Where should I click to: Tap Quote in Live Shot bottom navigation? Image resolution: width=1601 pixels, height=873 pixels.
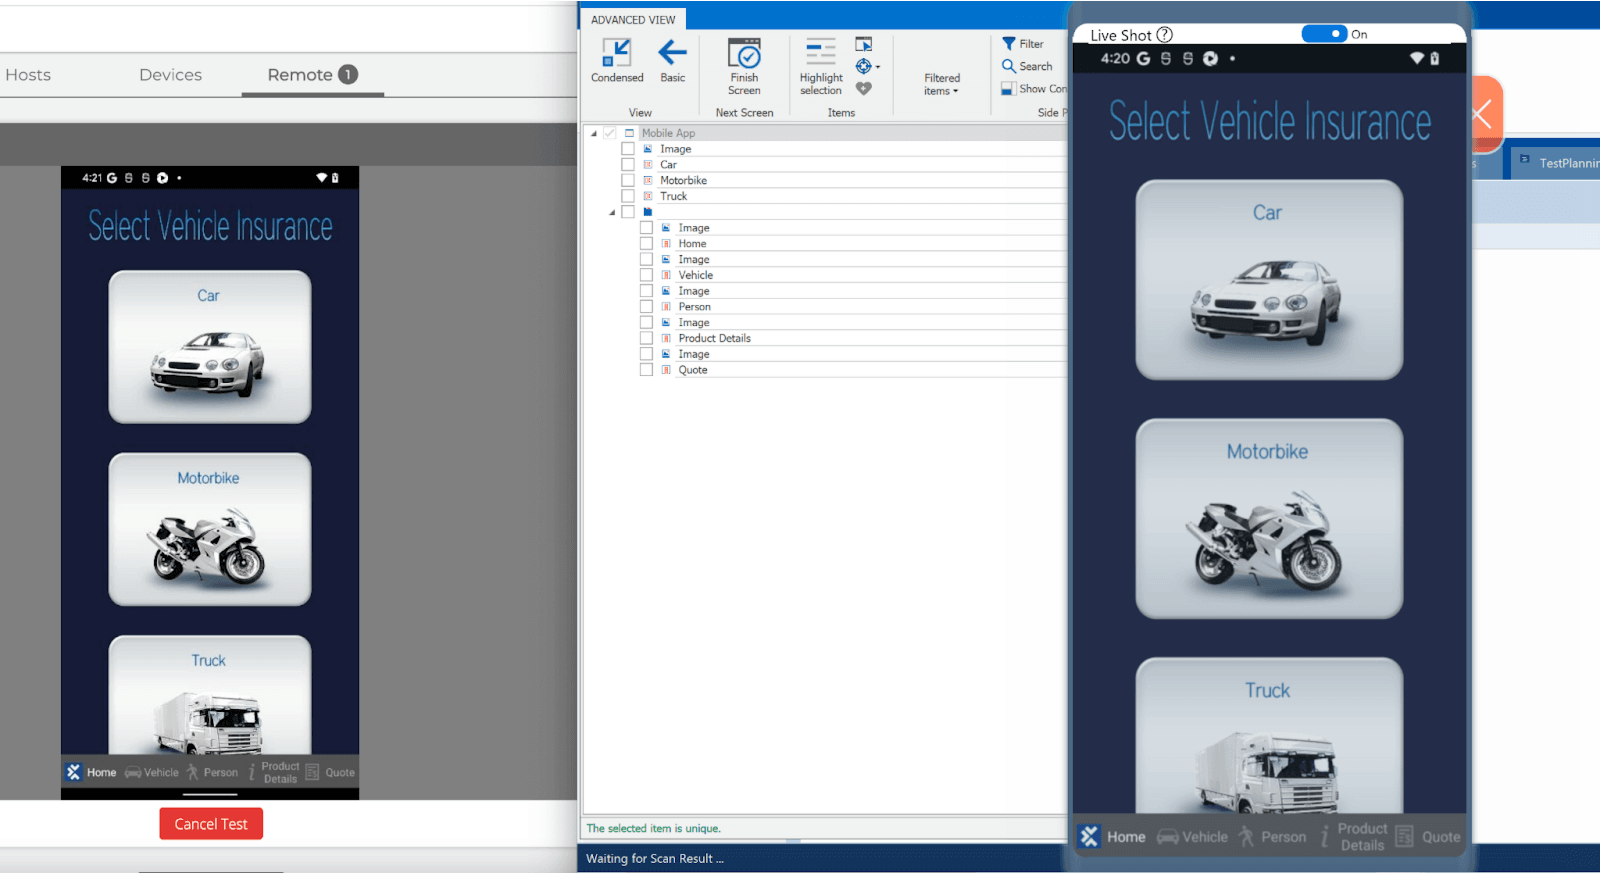click(1428, 837)
